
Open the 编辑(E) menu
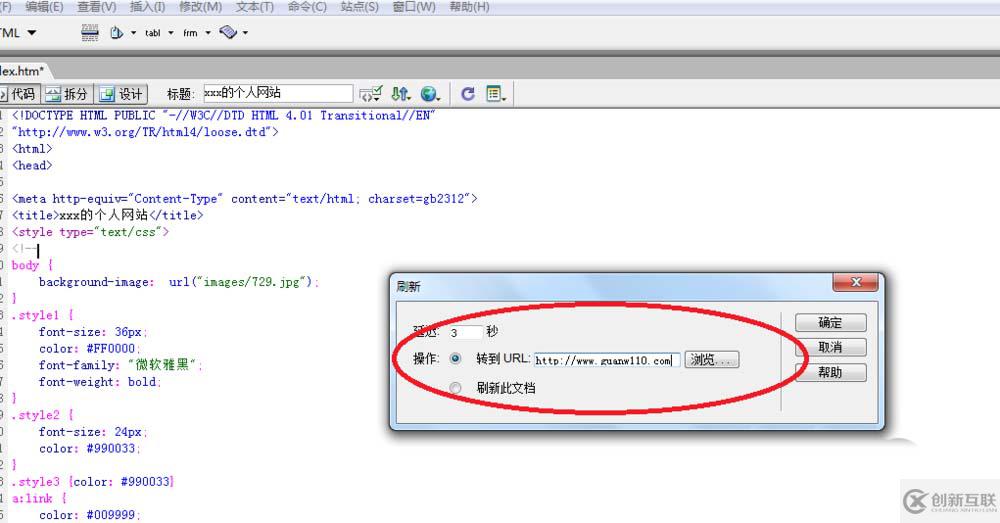click(44, 7)
